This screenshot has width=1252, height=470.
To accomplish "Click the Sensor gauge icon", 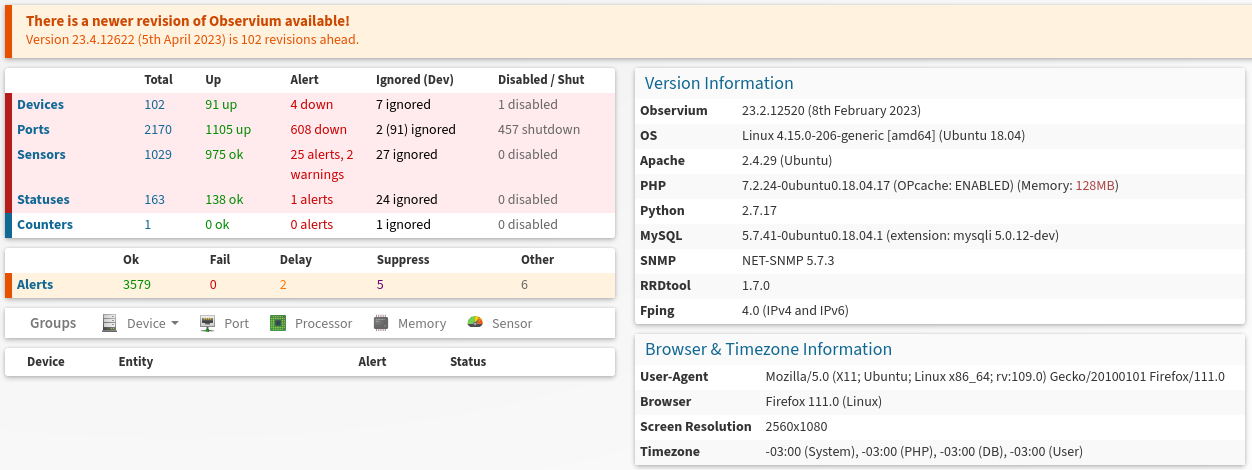I will tap(475, 323).
